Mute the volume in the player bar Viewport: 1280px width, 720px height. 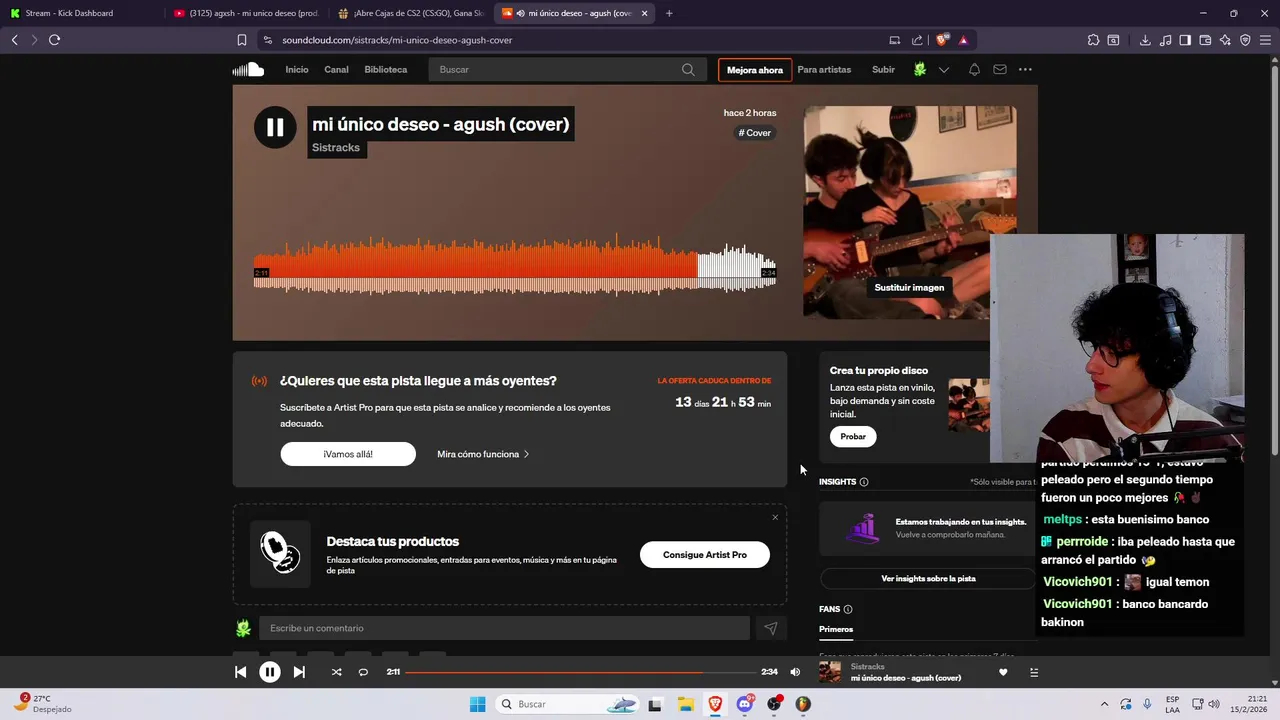click(795, 672)
